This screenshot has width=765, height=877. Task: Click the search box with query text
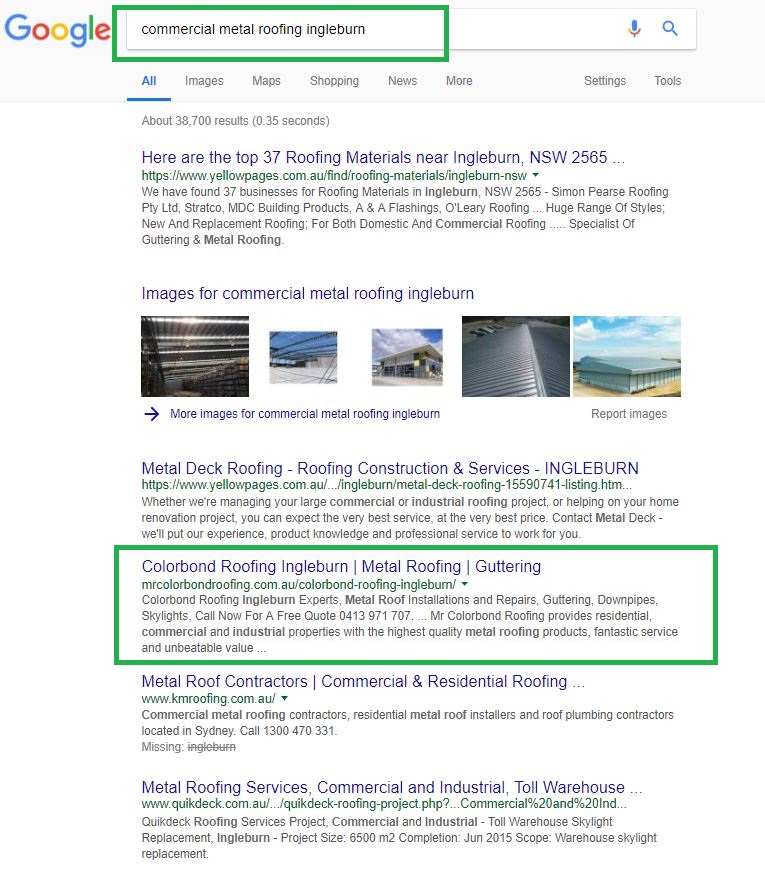click(411, 29)
